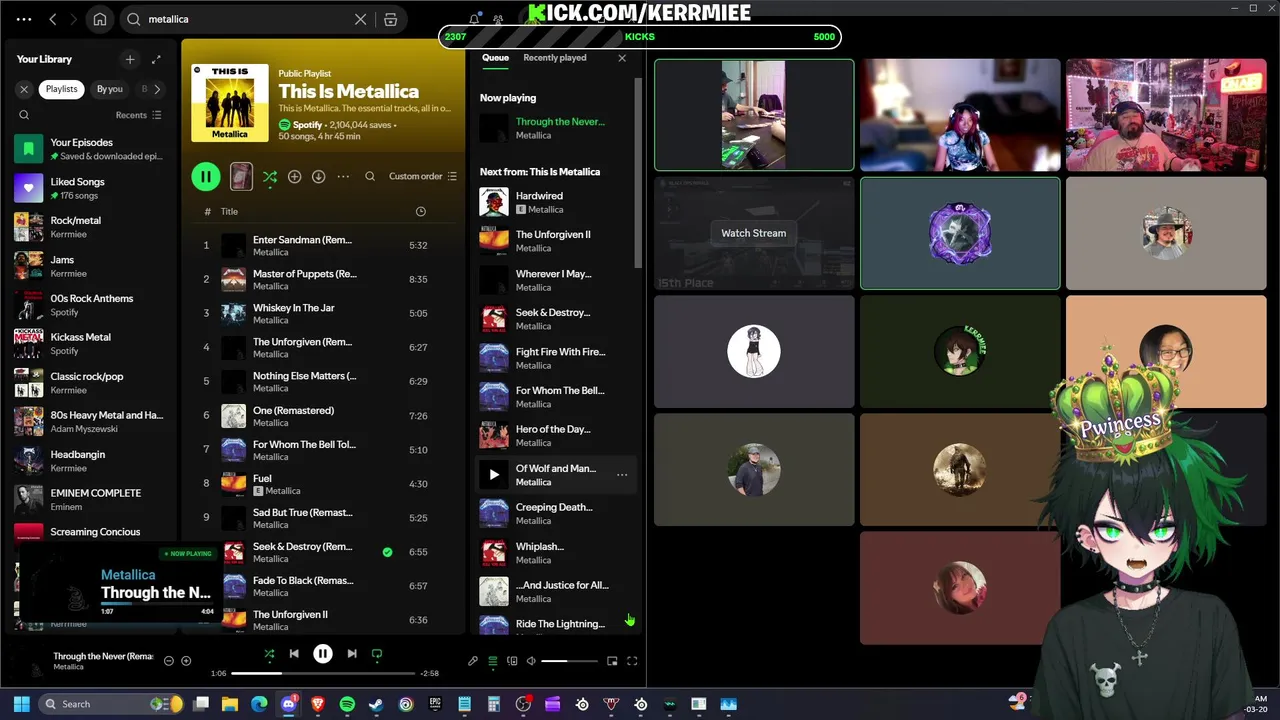This screenshot has width=1280, height=720.
Task: Click the forward navigation arrow
Action: [x=74, y=19]
